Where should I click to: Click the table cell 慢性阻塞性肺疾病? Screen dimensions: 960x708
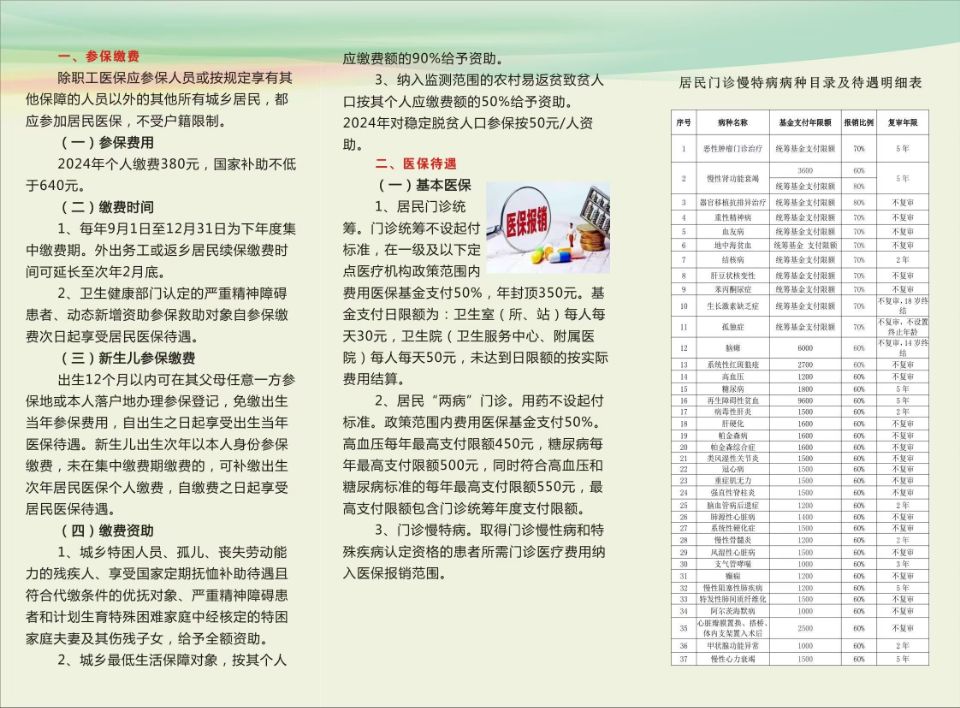coord(733,588)
